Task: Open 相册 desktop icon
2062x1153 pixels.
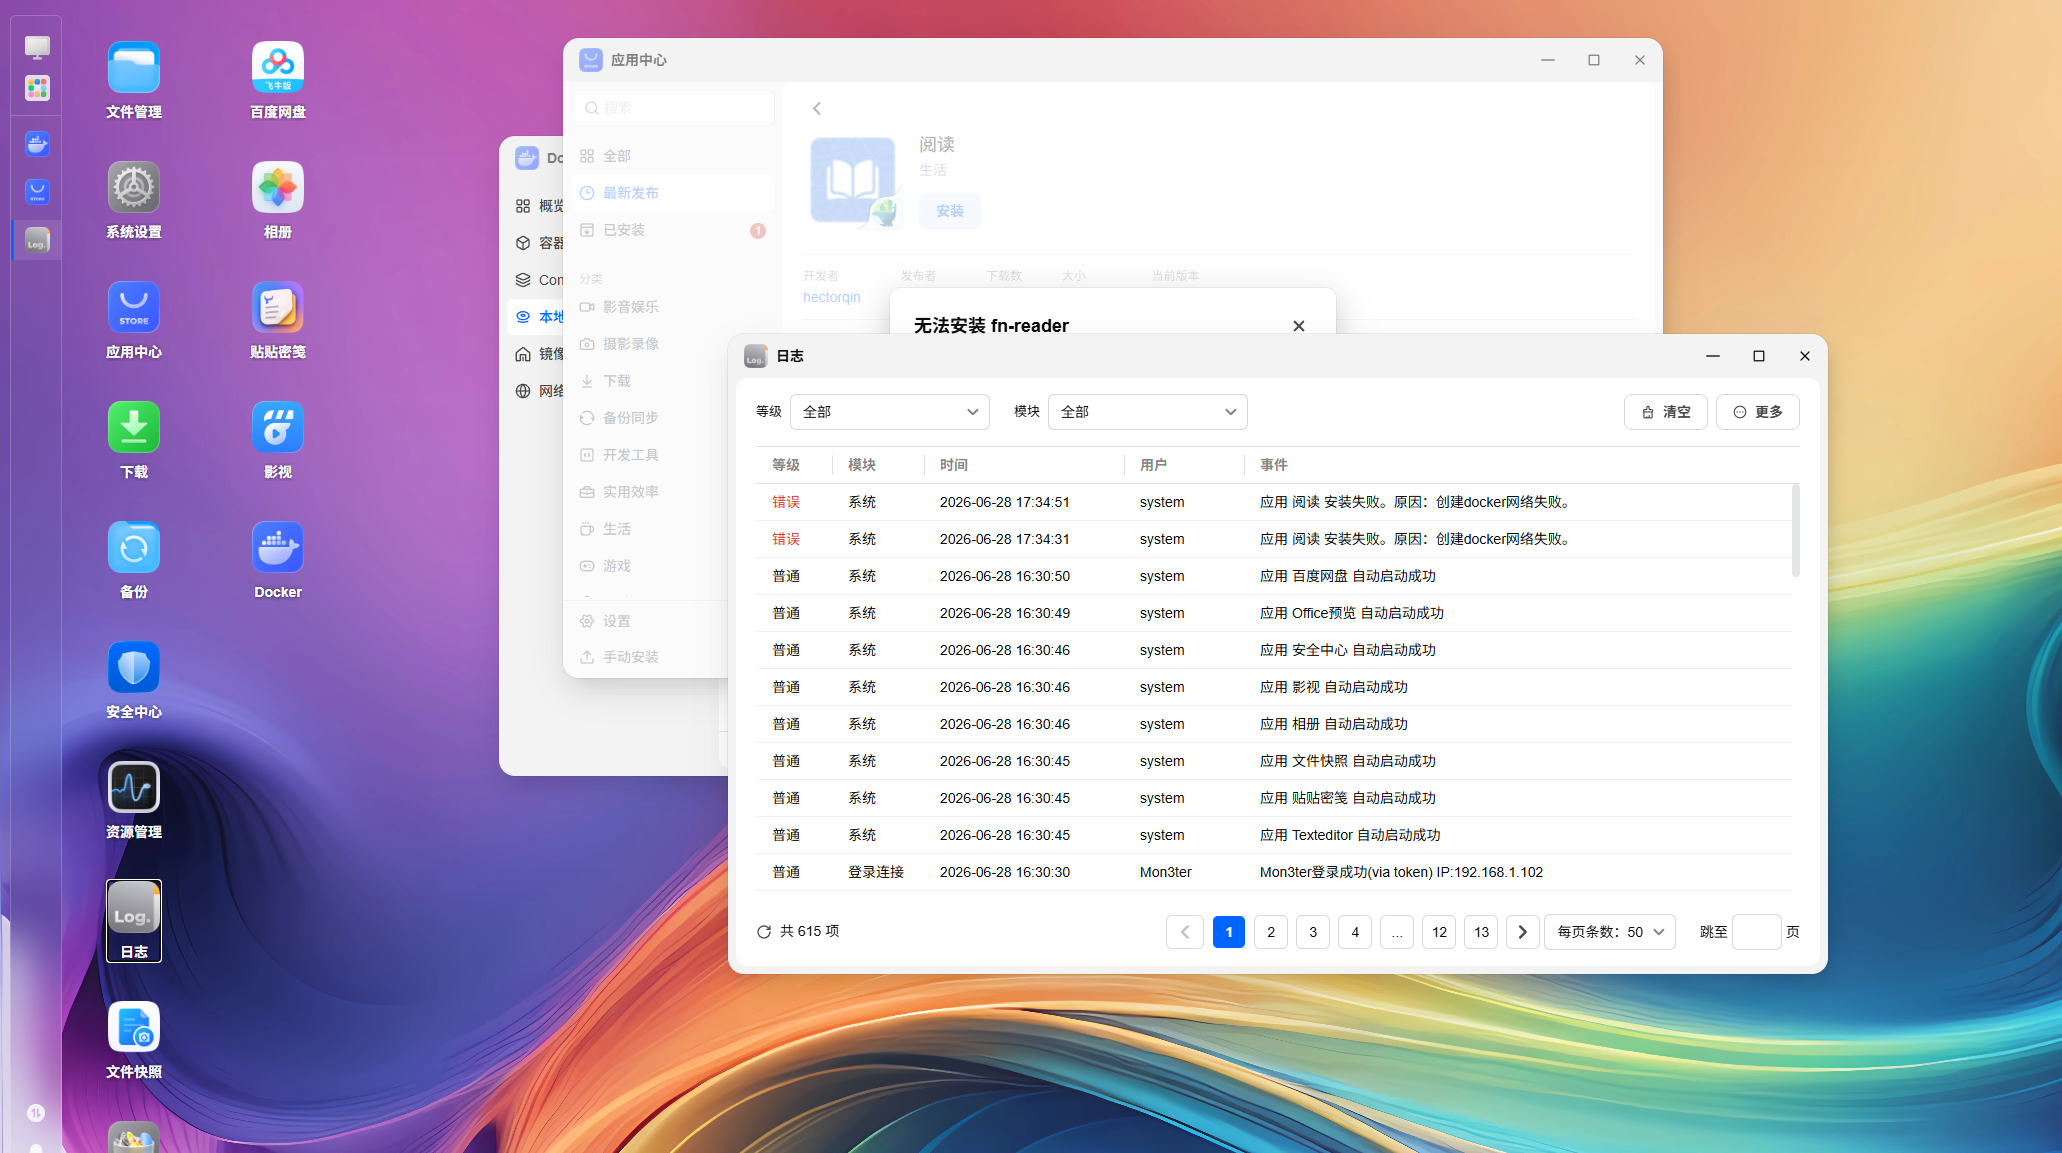Action: point(278,200)
